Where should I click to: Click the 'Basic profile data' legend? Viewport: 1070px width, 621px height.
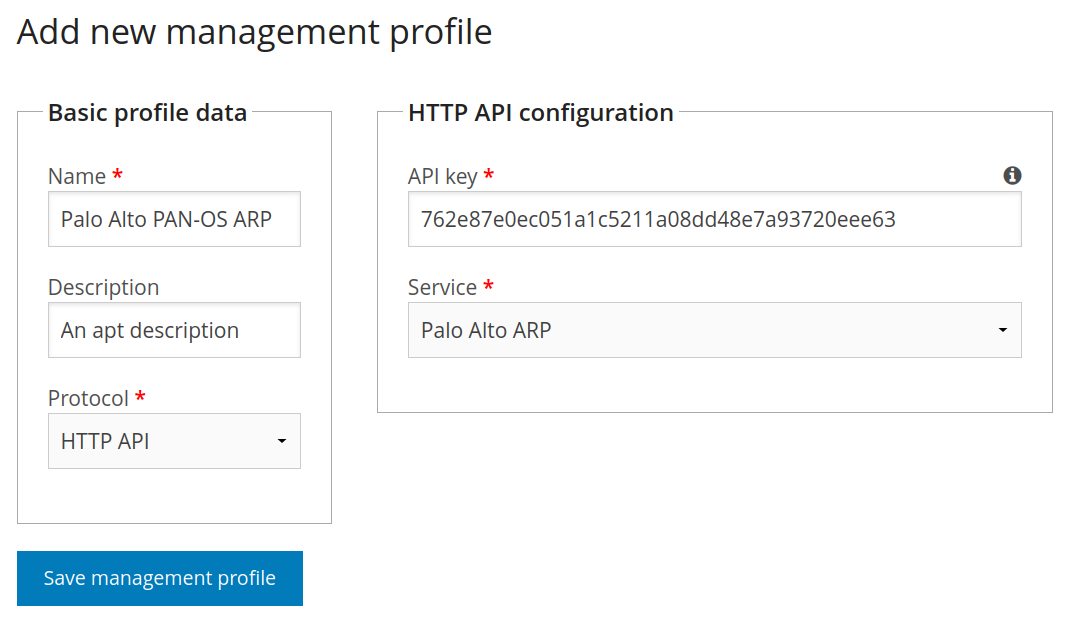(147, 113)
